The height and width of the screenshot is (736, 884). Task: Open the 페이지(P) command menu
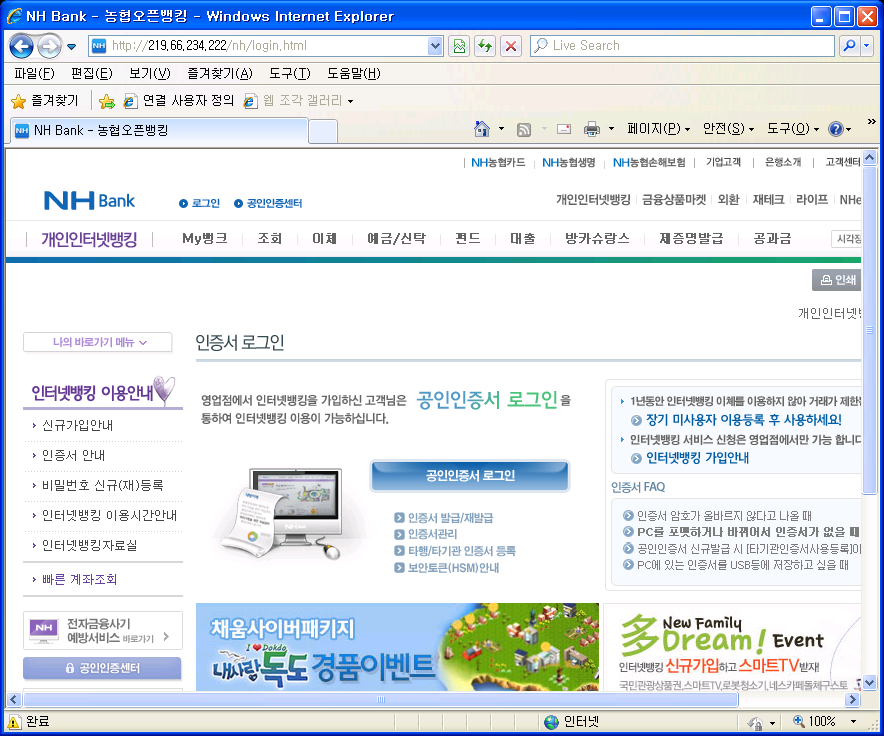pos(658,129)
